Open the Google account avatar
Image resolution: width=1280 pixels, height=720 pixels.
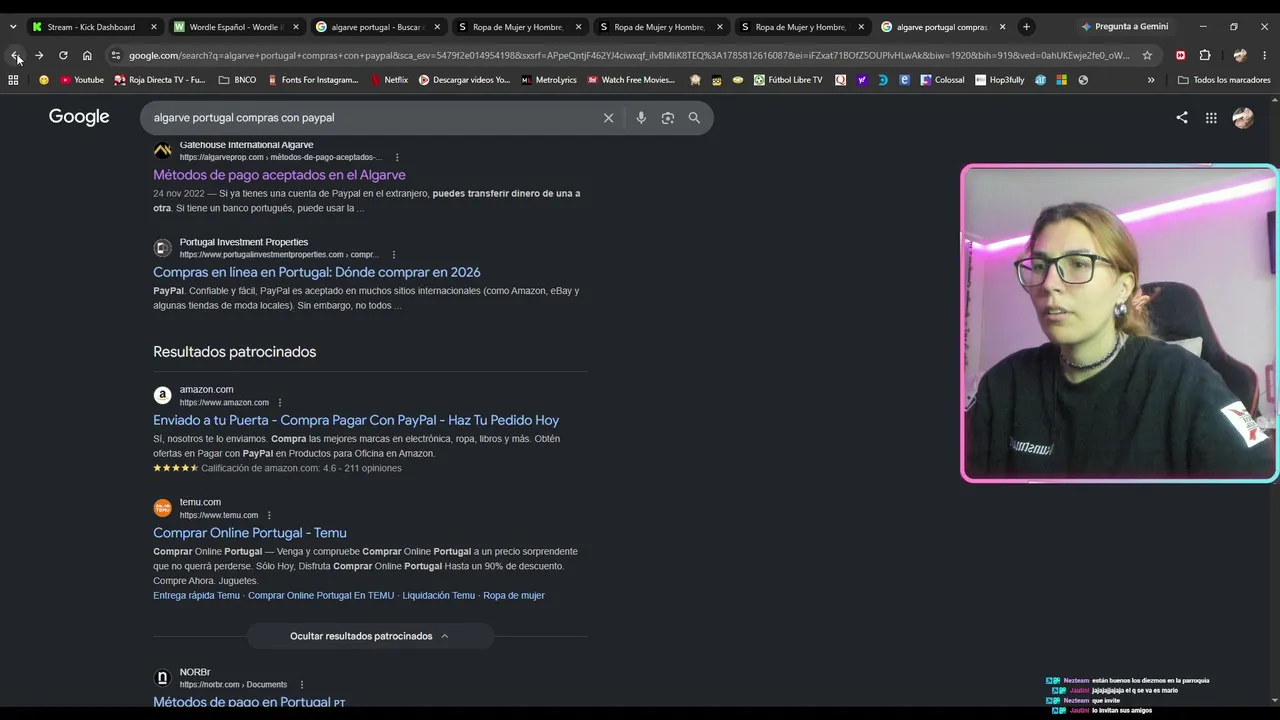[x=1243, y=118]
